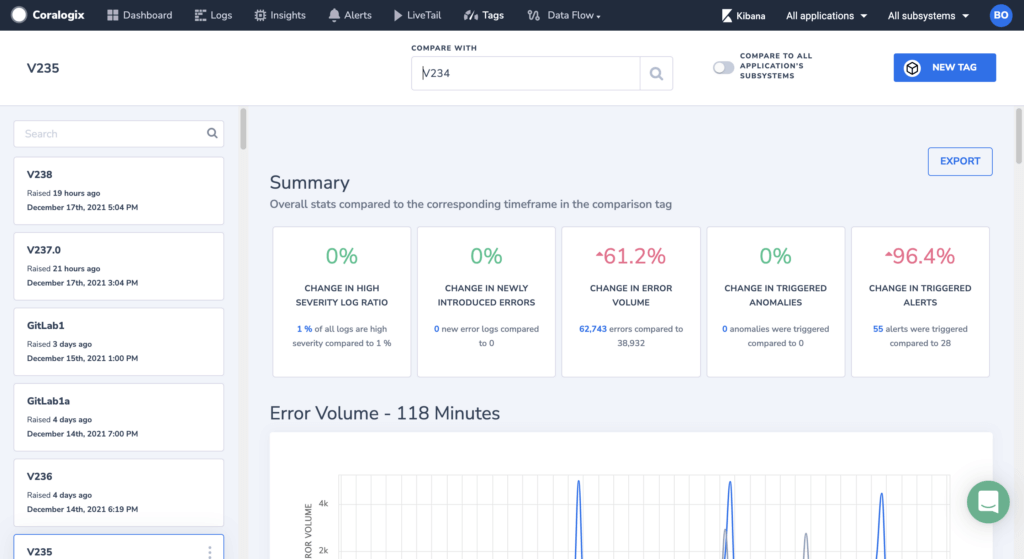Click the 55 alerts link
The width and height of the screenshot is (1024, 559).
click(x=878, y=329)
